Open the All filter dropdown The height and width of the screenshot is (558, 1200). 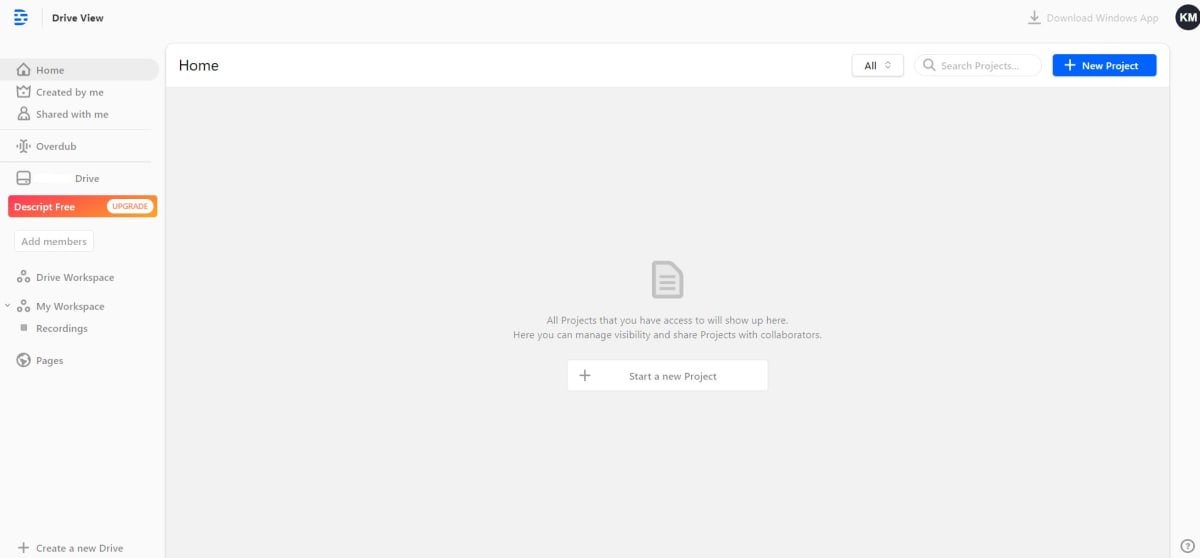click(877, 65)
